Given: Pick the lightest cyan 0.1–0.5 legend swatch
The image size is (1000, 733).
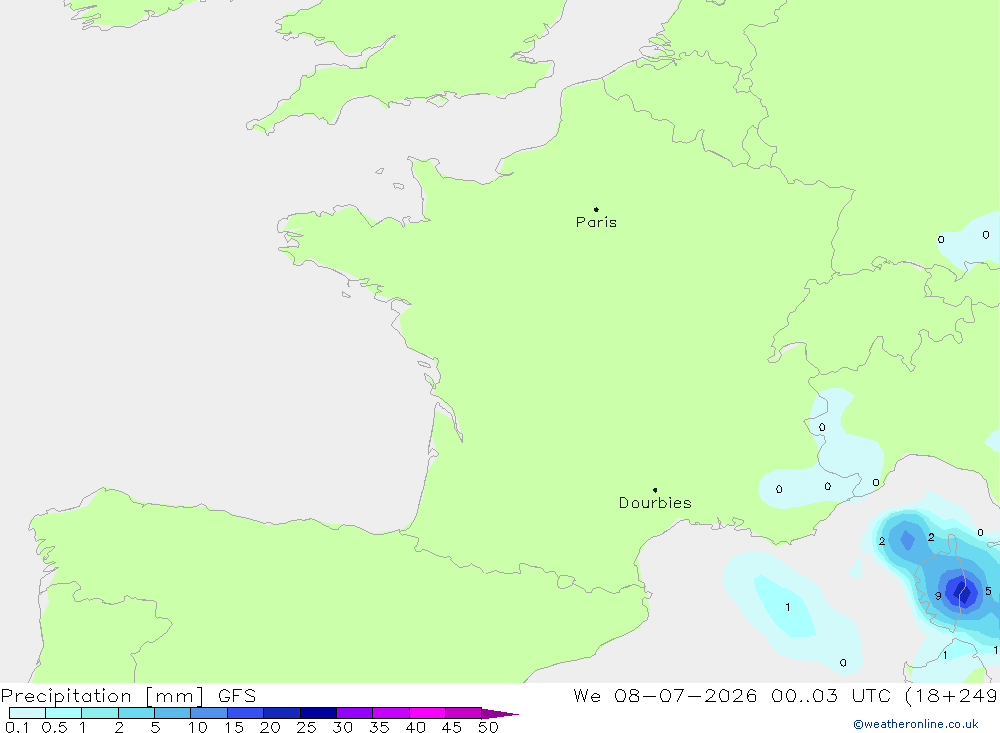Looking at the screenshot, I should click(x=27, y=713).
